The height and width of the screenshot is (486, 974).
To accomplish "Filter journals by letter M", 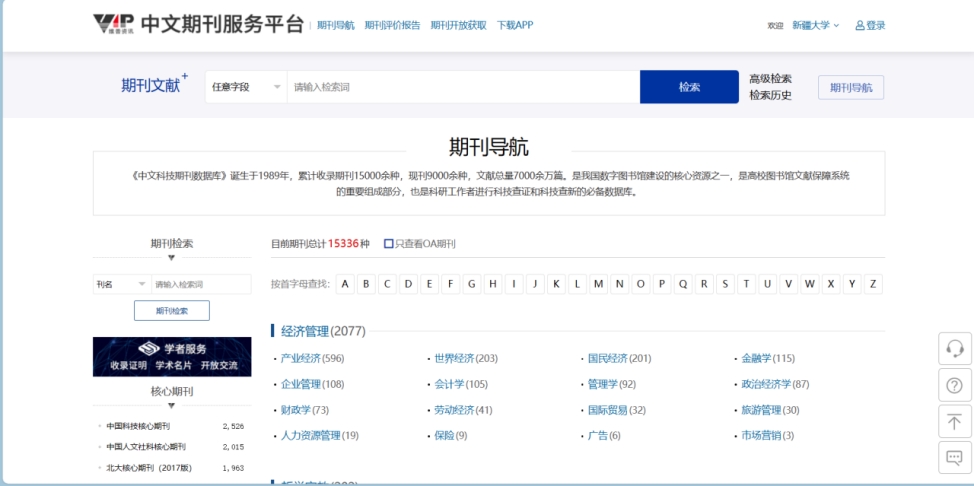I will click(x=598, y=284).
